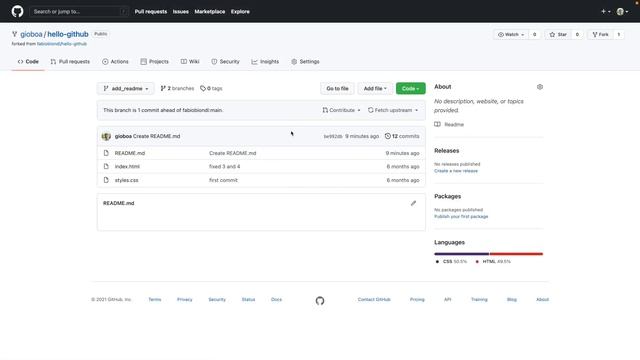Click the red HTML segment of the language bar

click(x=516, y=254)
